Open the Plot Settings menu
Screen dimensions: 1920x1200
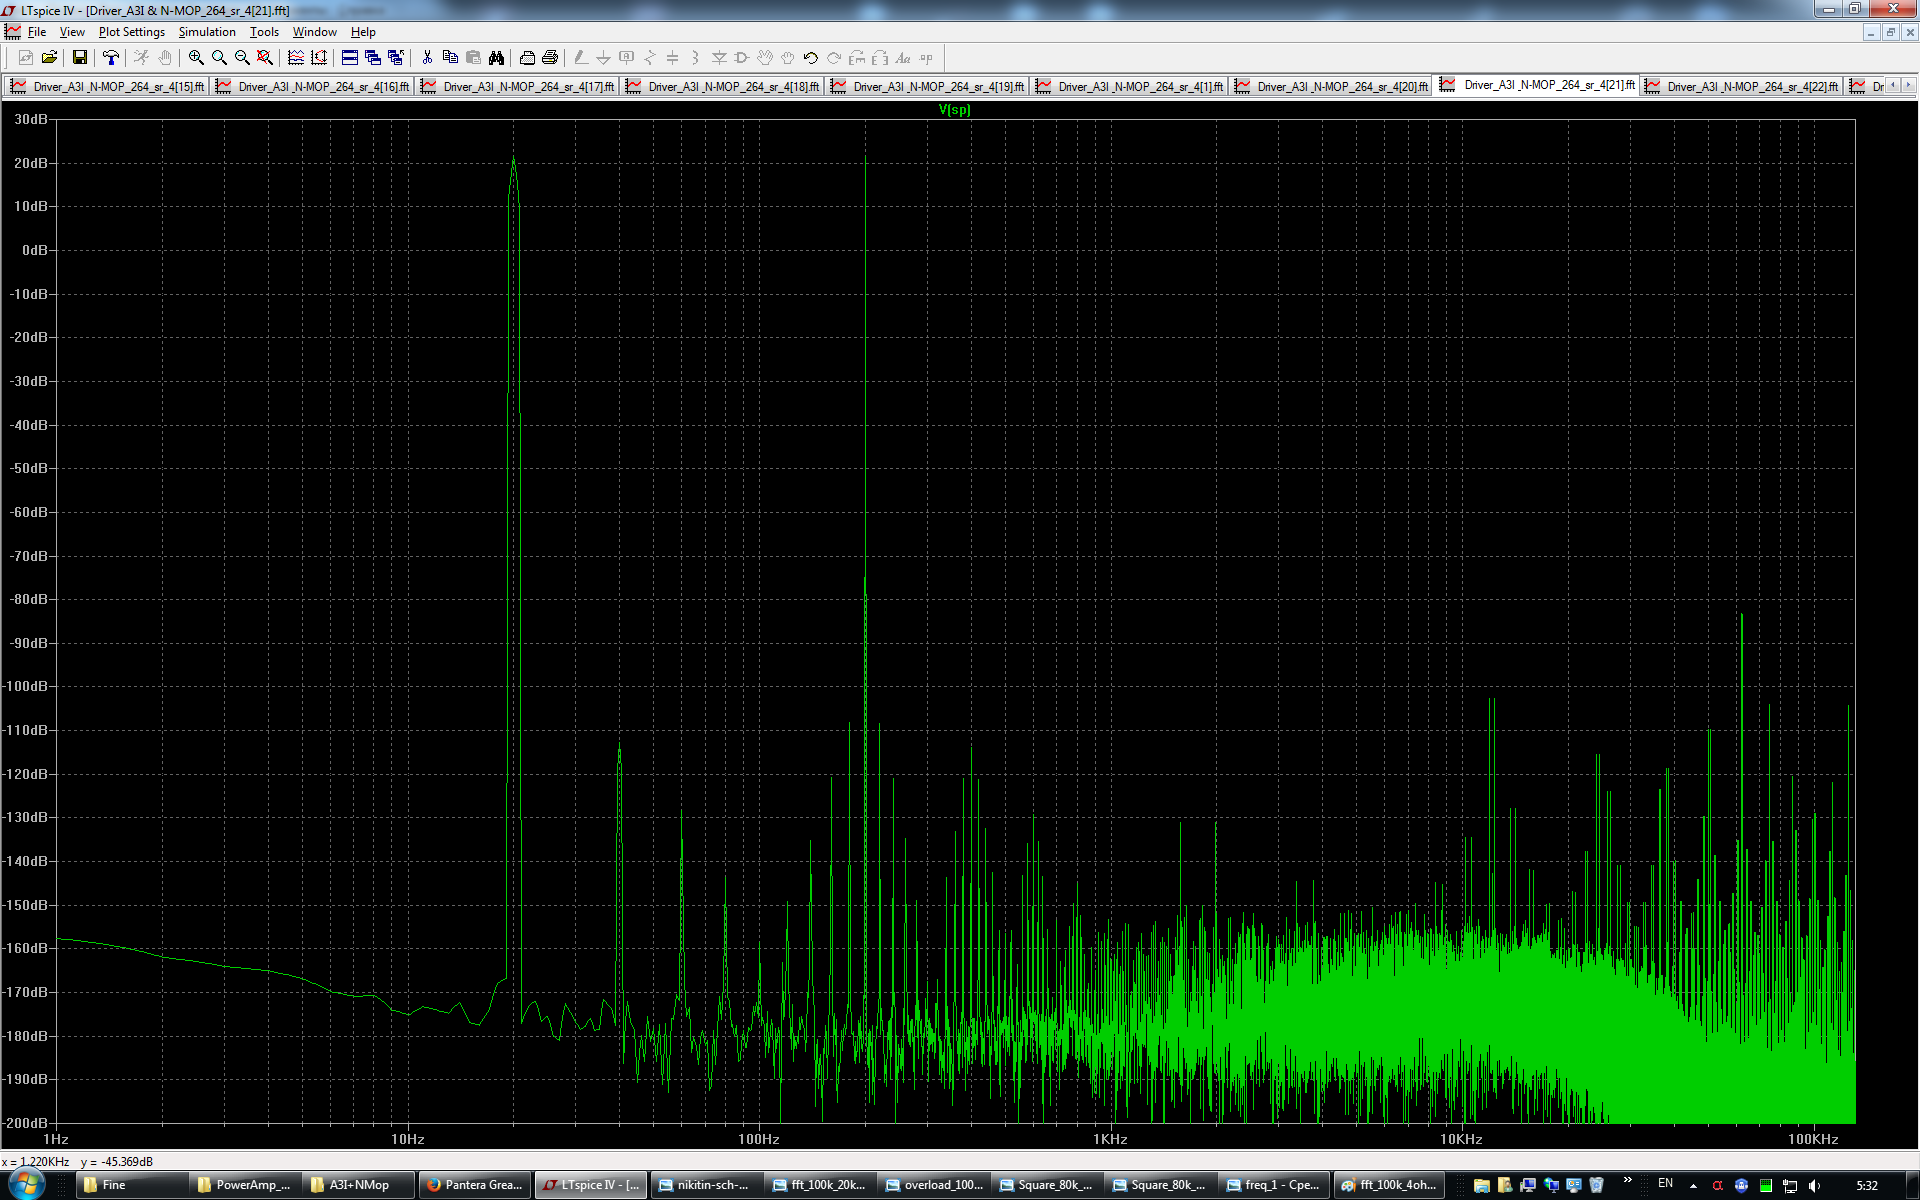coord(131,32)
